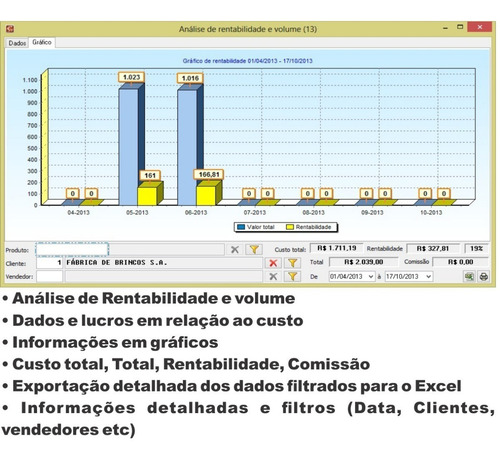The width and height of the screenshot is (500, 462).
Task: Clear the Produto filter with gray X
Action: tap(235, 249)
